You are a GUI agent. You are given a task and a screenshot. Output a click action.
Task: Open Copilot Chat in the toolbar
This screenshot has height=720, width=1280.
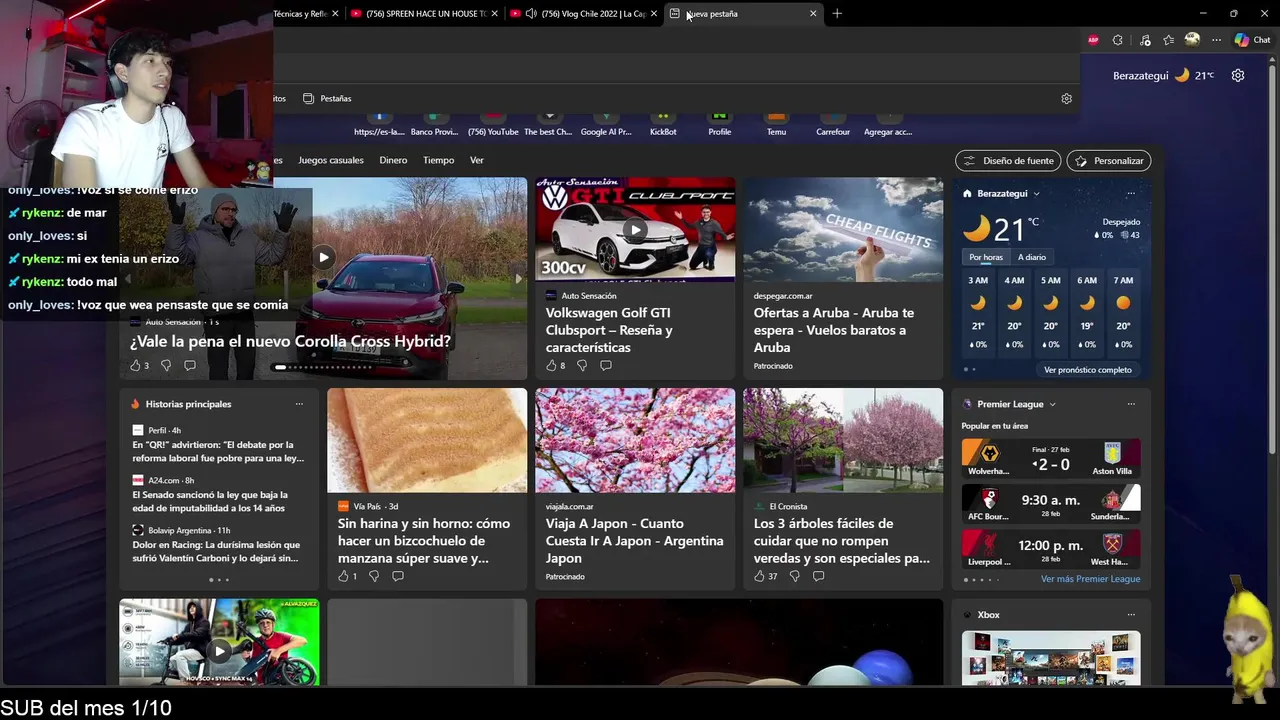tap(1252, 40)
